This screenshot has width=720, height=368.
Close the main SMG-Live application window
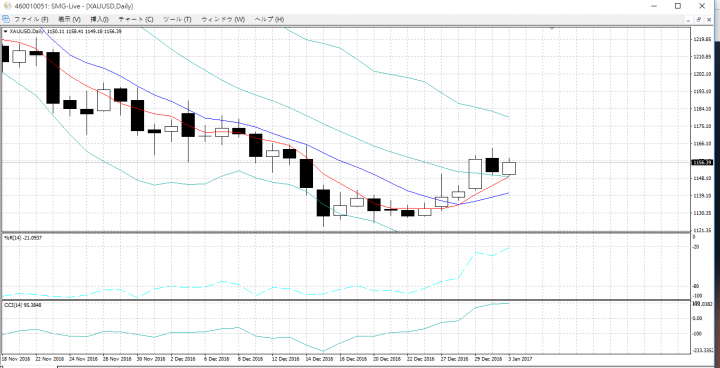702,6
